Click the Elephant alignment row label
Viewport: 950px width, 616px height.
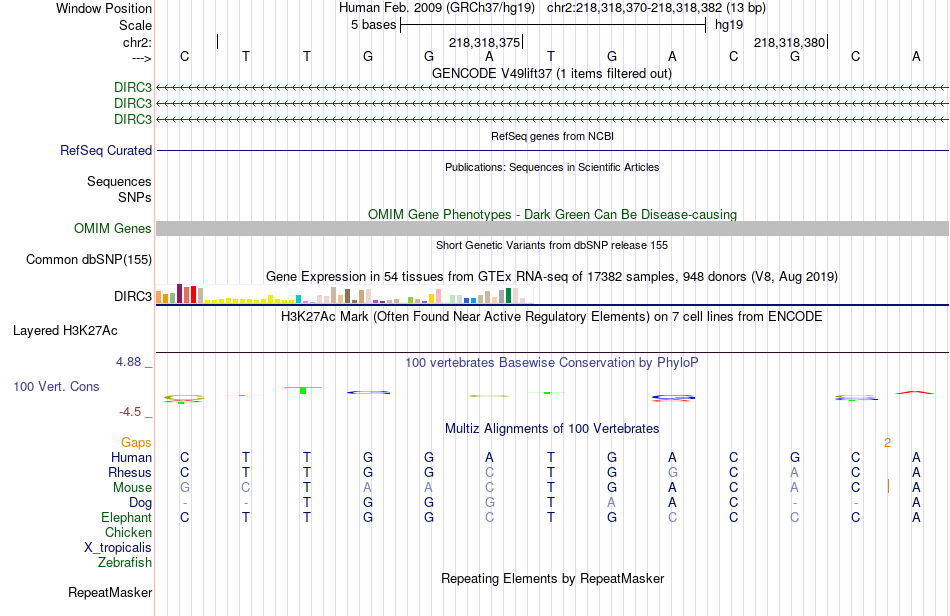(127, 517)
